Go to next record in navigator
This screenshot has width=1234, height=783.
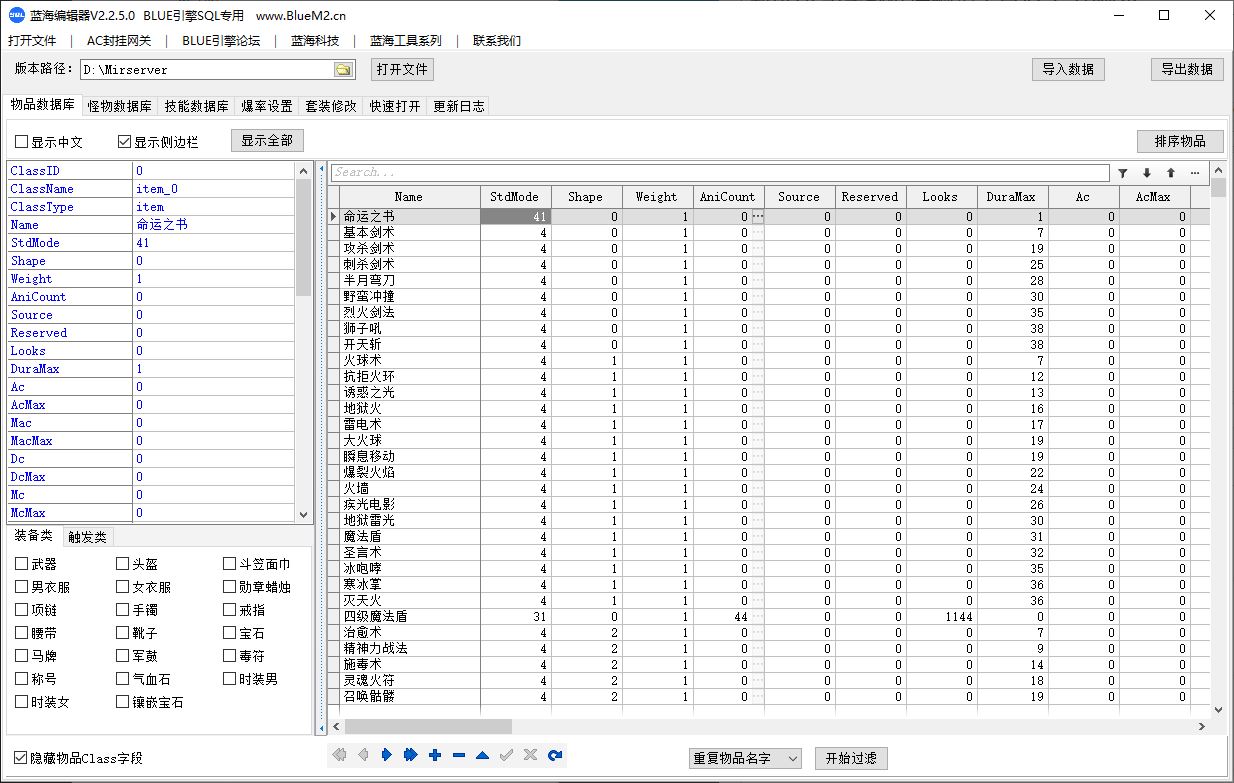coord(387,755)
